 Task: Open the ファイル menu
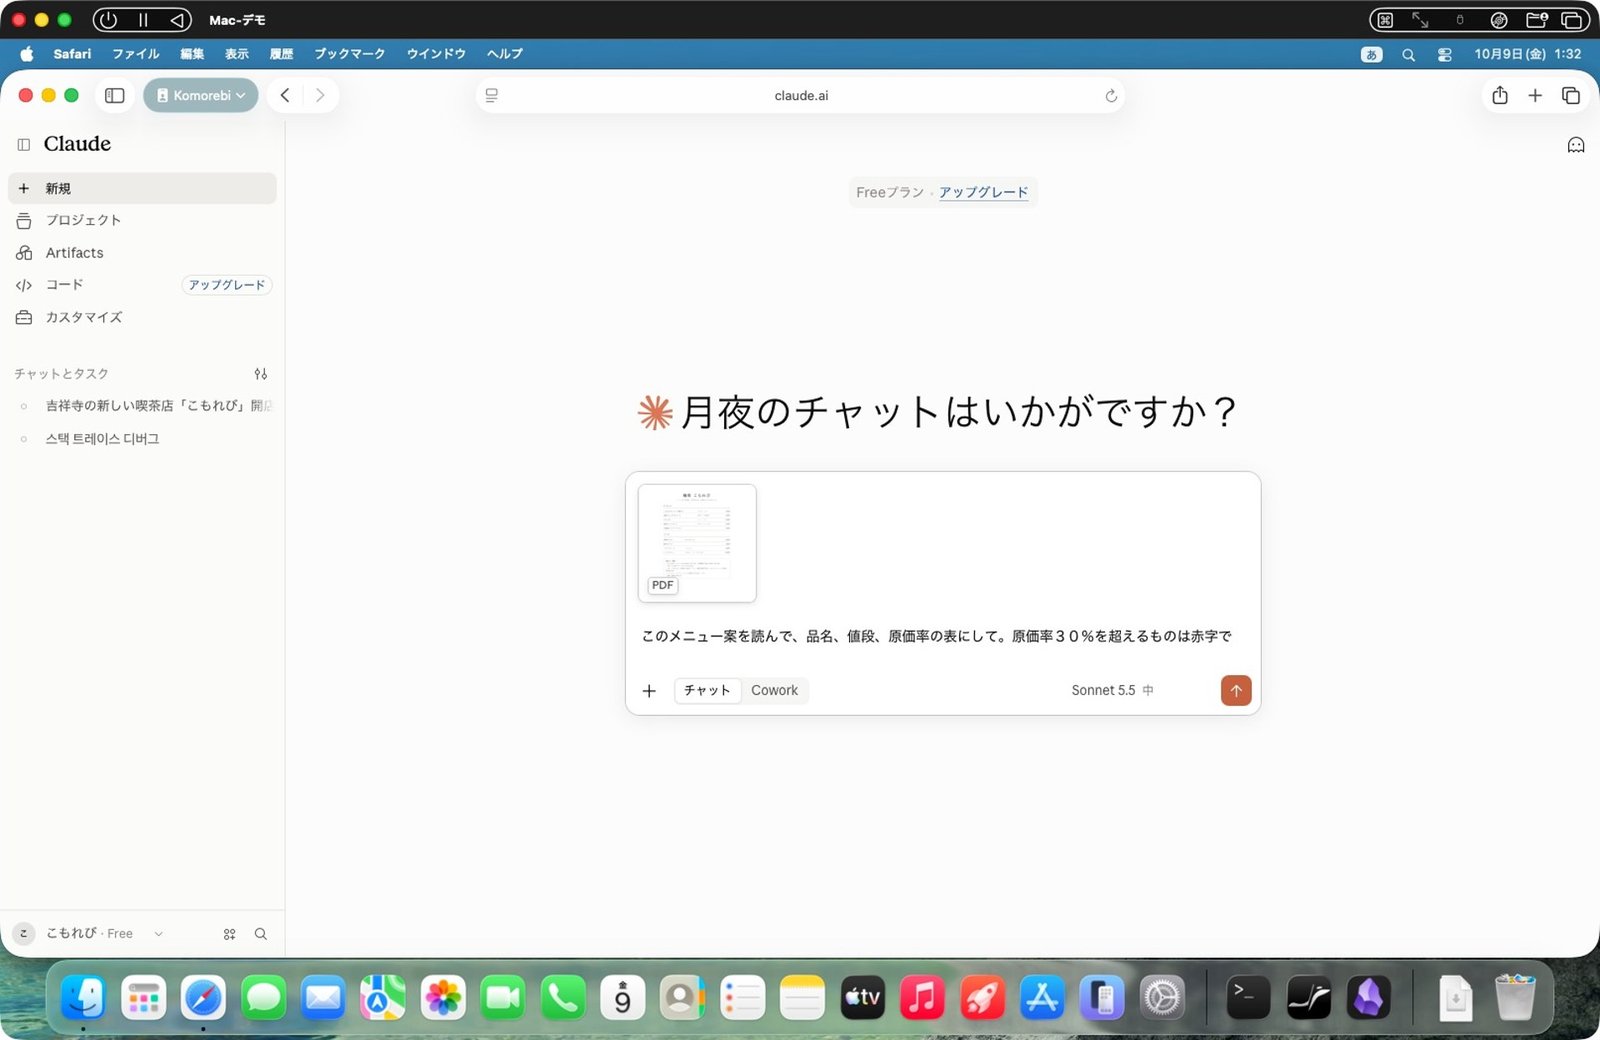(x=136, y=54)
